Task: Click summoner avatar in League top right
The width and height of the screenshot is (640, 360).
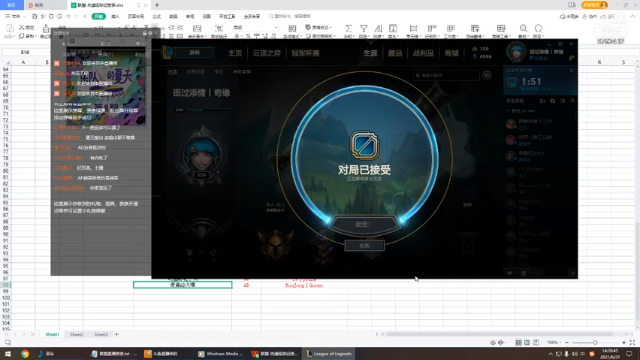Action: pos(516,52)
